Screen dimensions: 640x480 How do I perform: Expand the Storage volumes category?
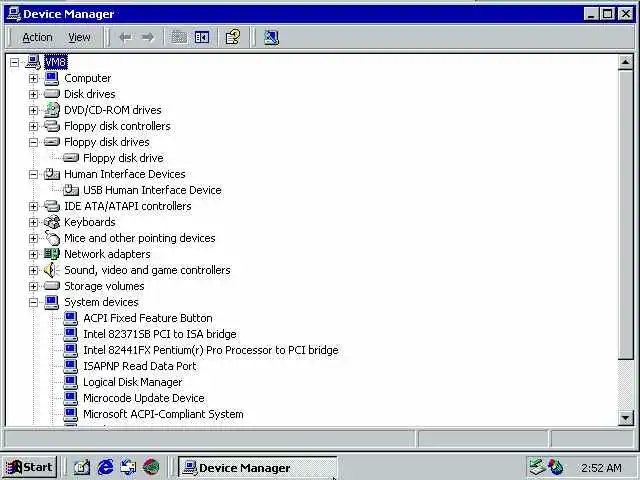pyautogui.click(x=33, y=286)
